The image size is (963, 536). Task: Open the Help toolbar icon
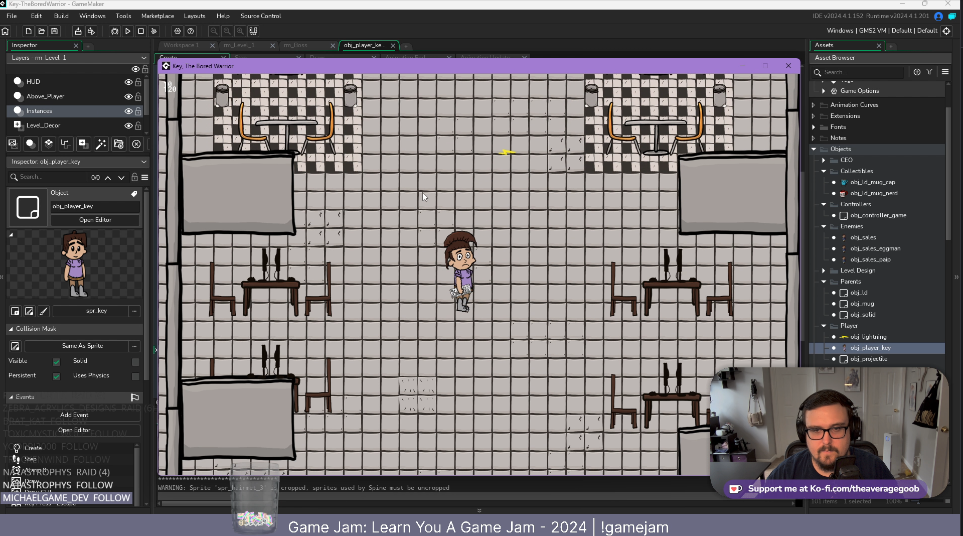[x=190, y=31]
